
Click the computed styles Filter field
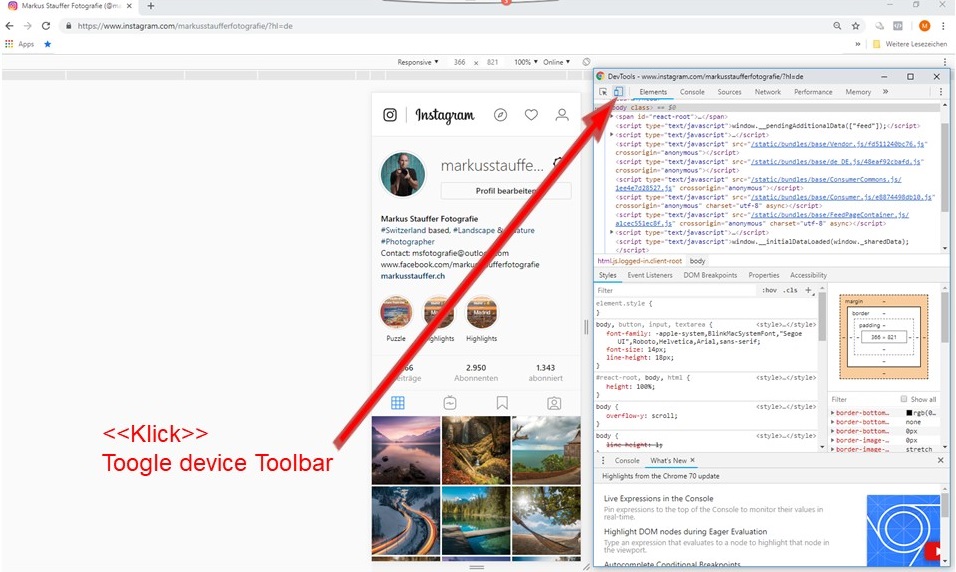pyautogui.click(x=863, y=399)
